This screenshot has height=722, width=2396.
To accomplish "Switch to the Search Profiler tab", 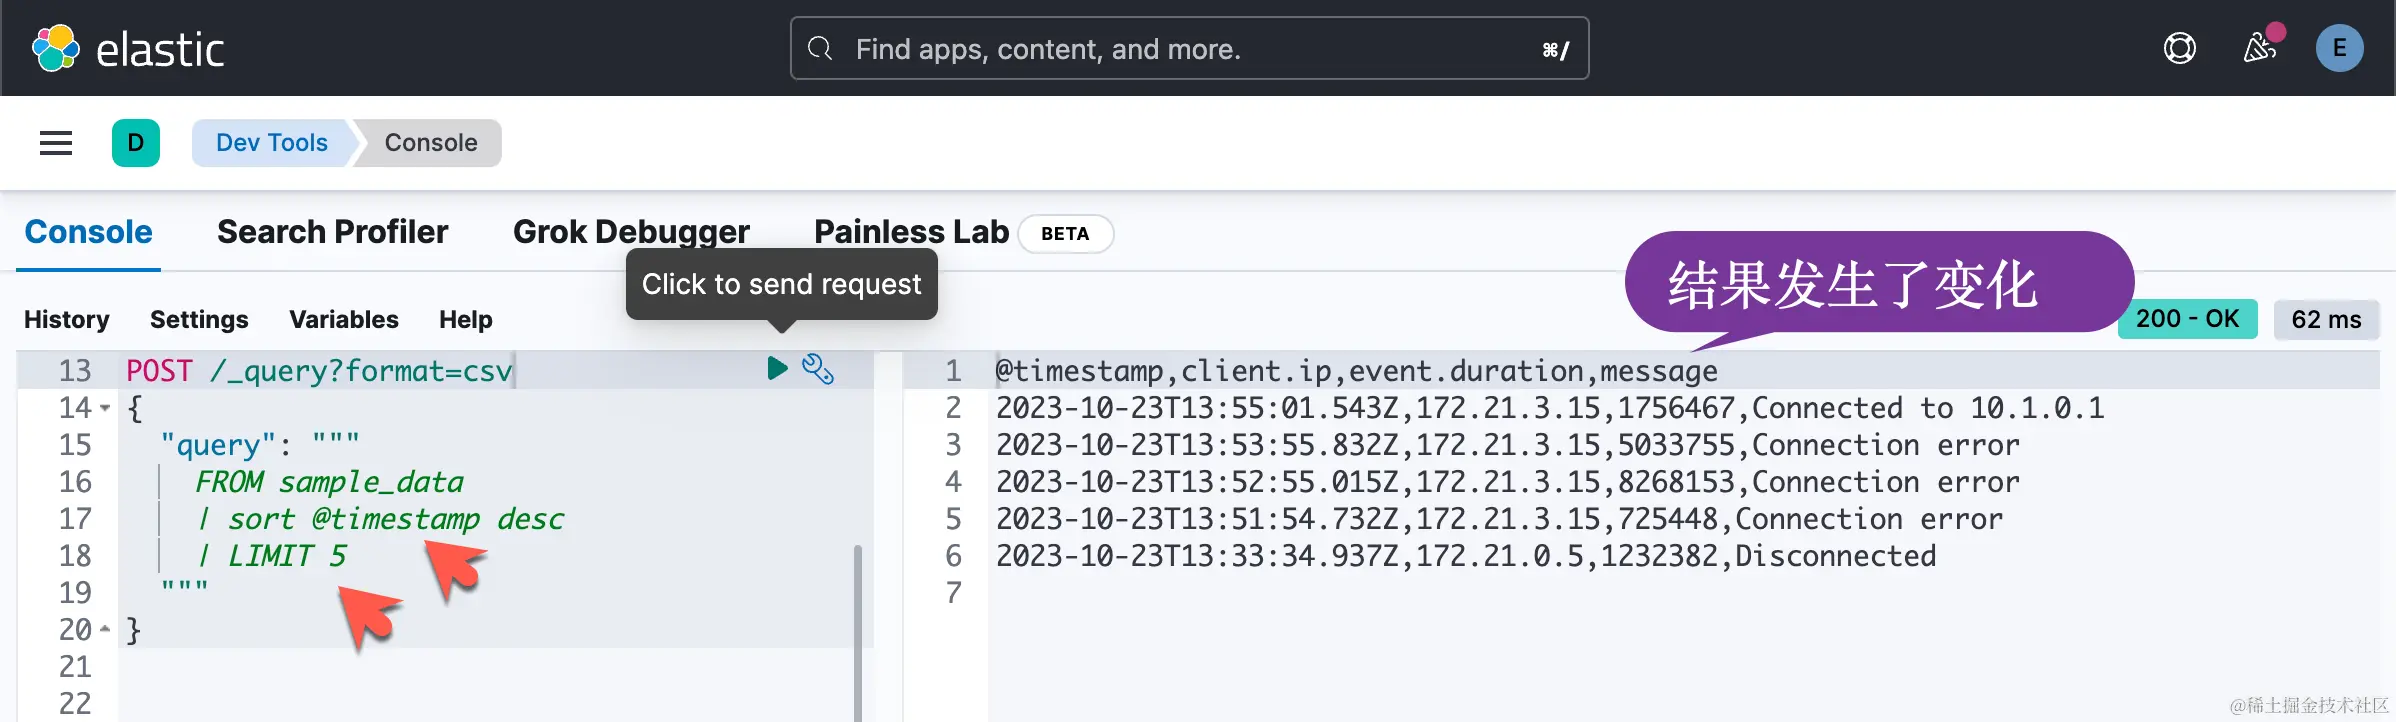I will point(332,232).
